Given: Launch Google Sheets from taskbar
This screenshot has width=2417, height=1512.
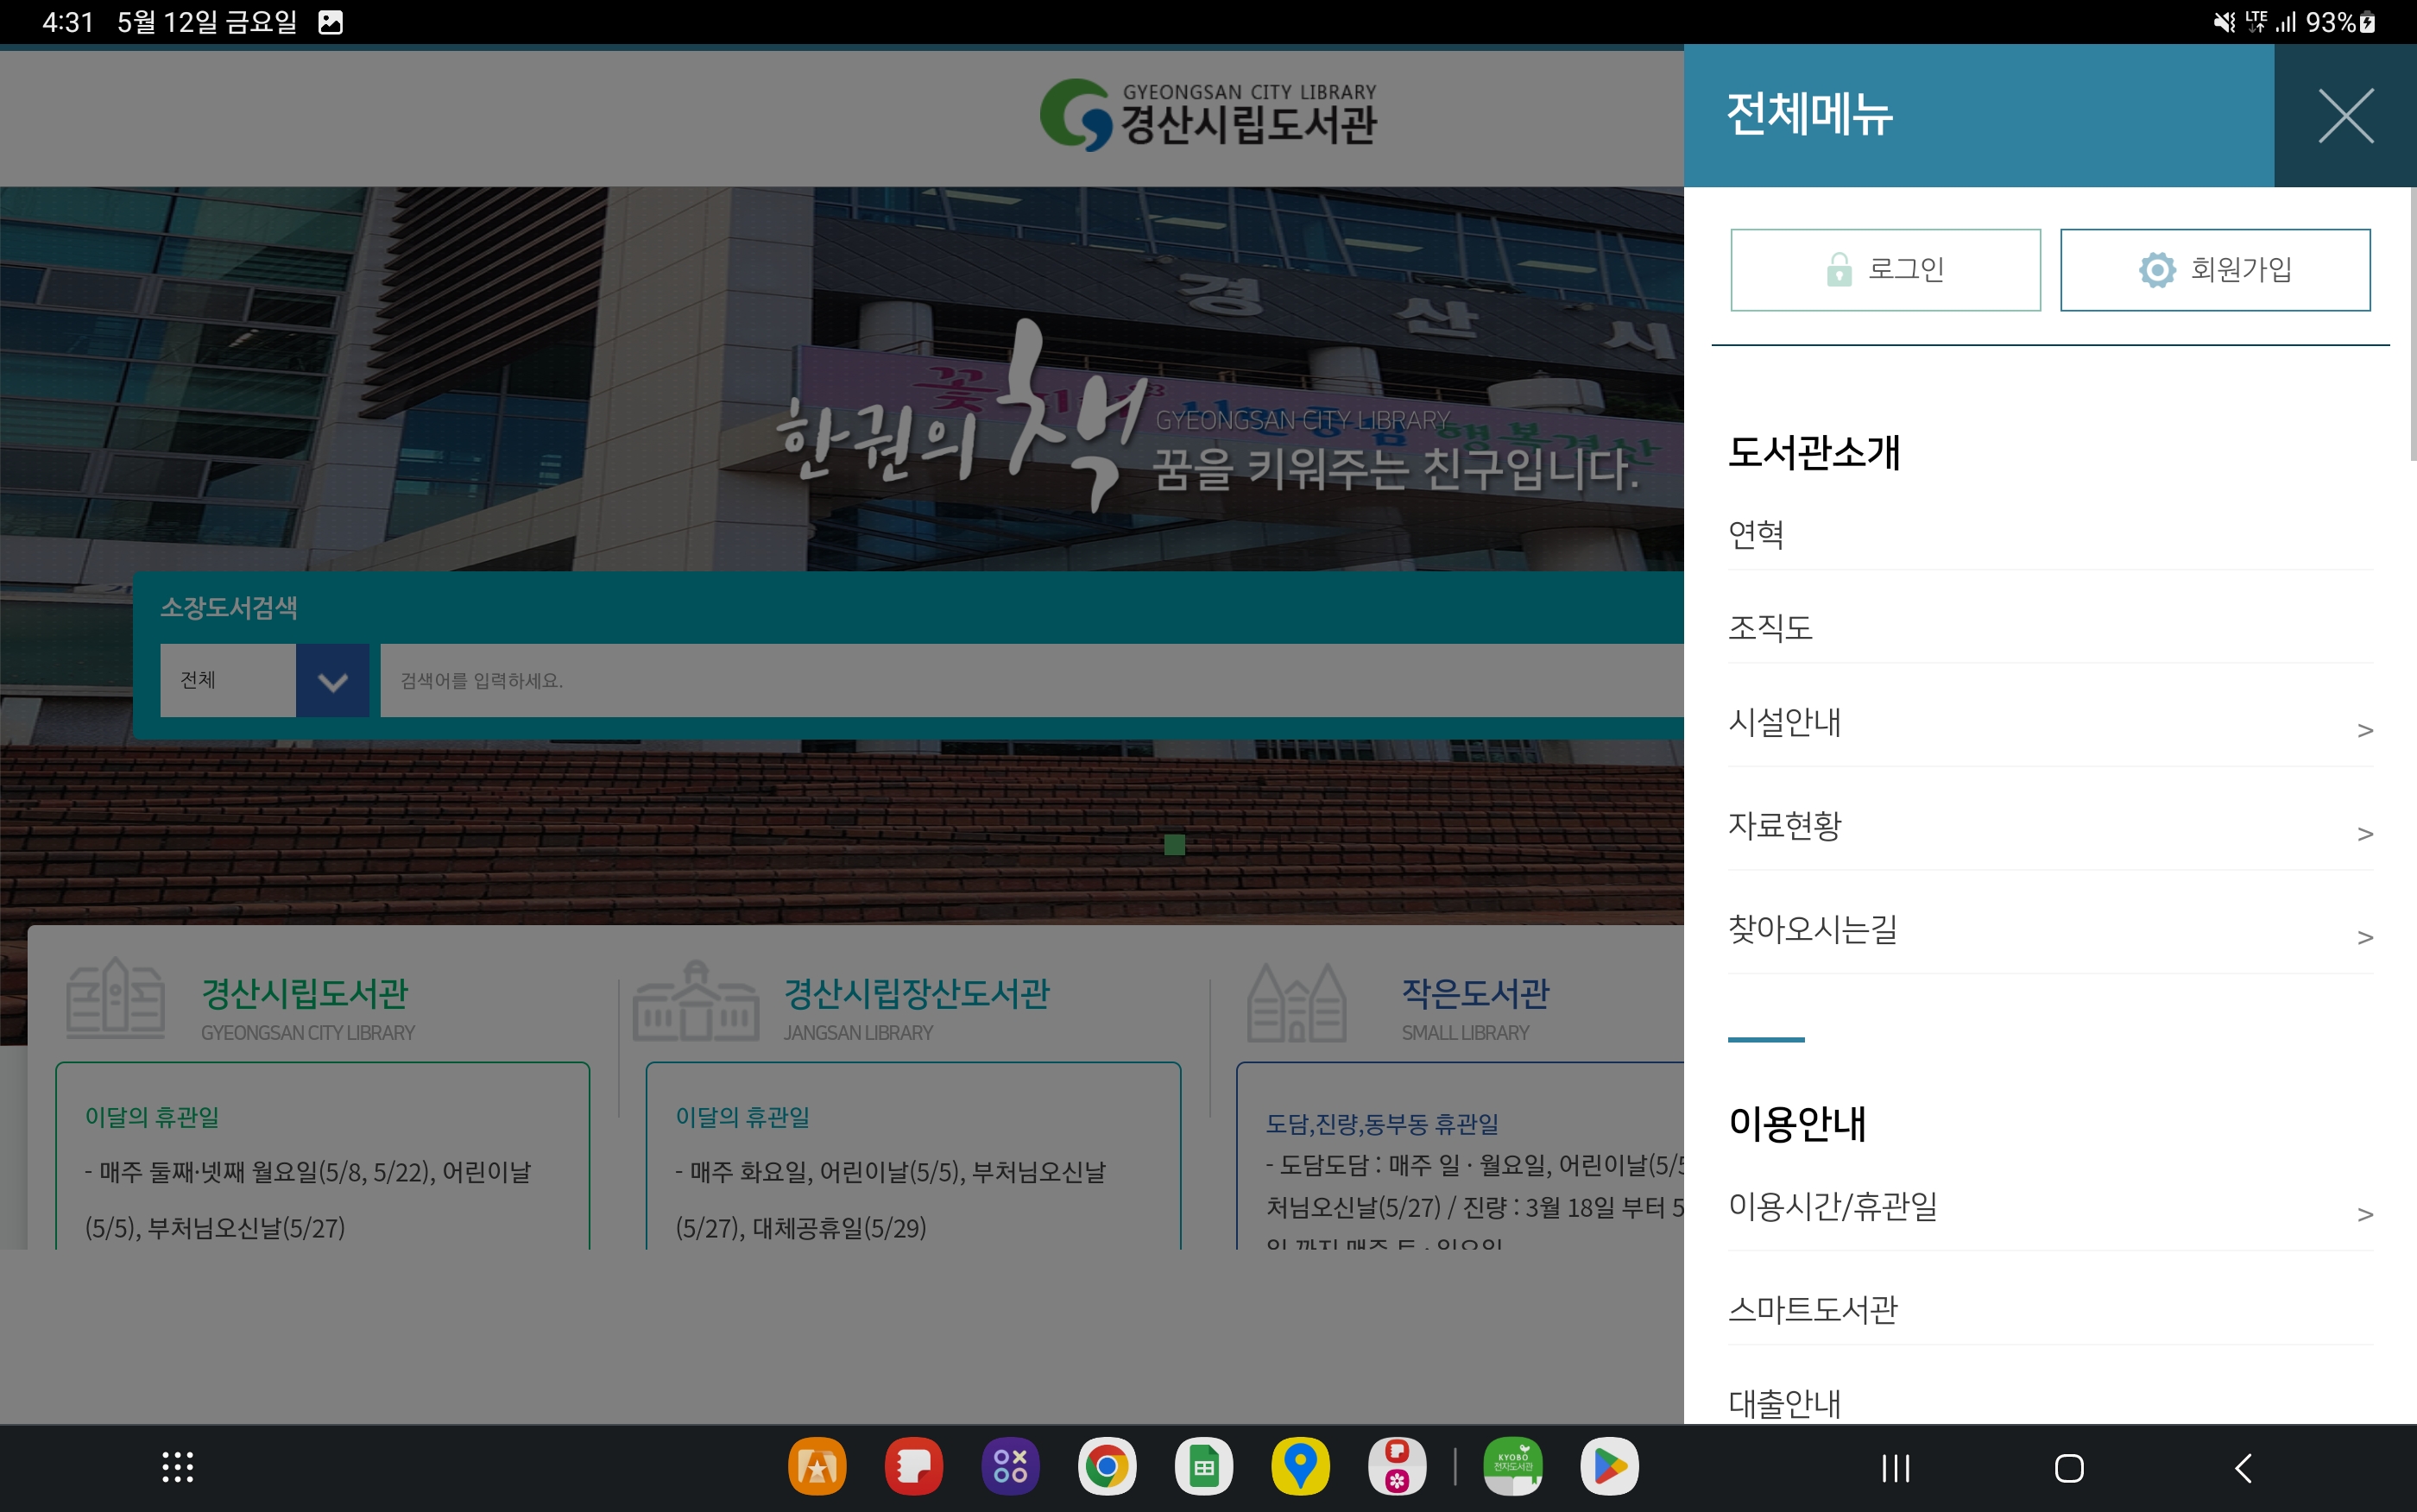Looking at the screenshot, I should pos(1203,1467).
